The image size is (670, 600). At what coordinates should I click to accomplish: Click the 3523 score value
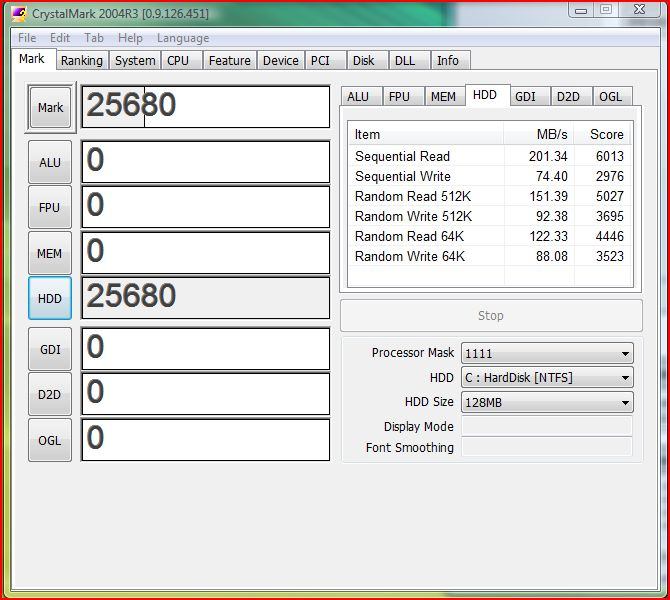pyautogui.click(x=610, y=256)
